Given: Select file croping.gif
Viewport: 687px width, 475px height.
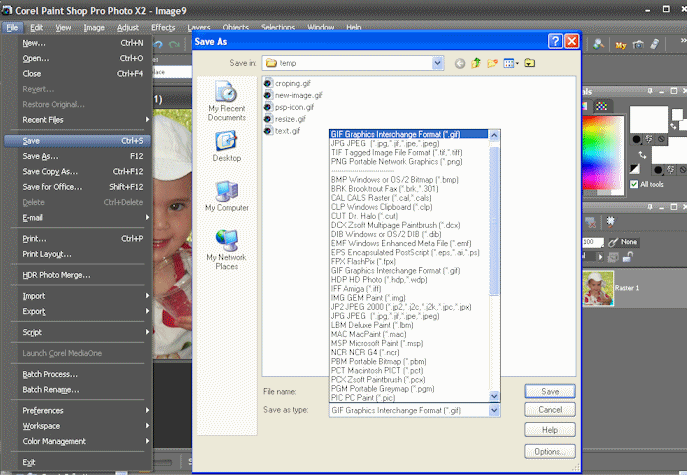Looking at the screenshot, I should 287,83.
